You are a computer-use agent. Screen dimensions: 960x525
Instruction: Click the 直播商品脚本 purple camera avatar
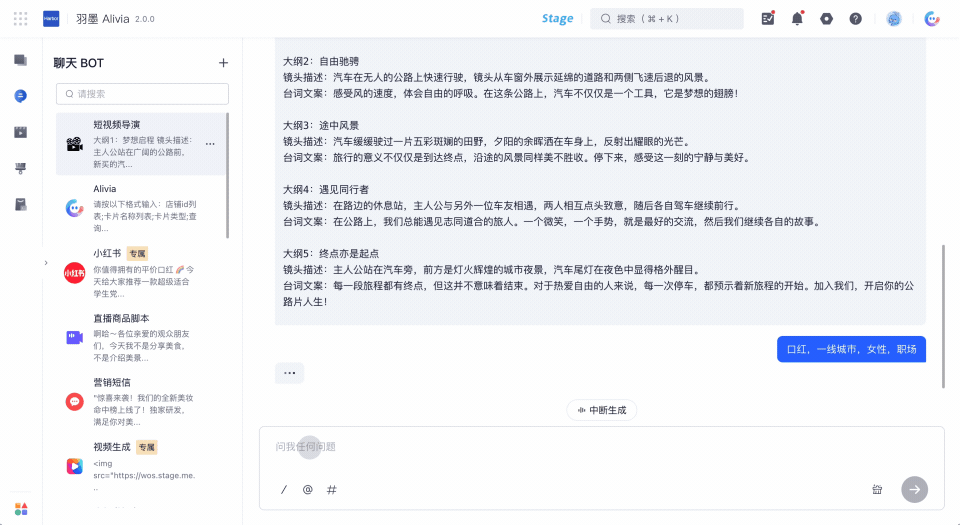tap(75, 337)
